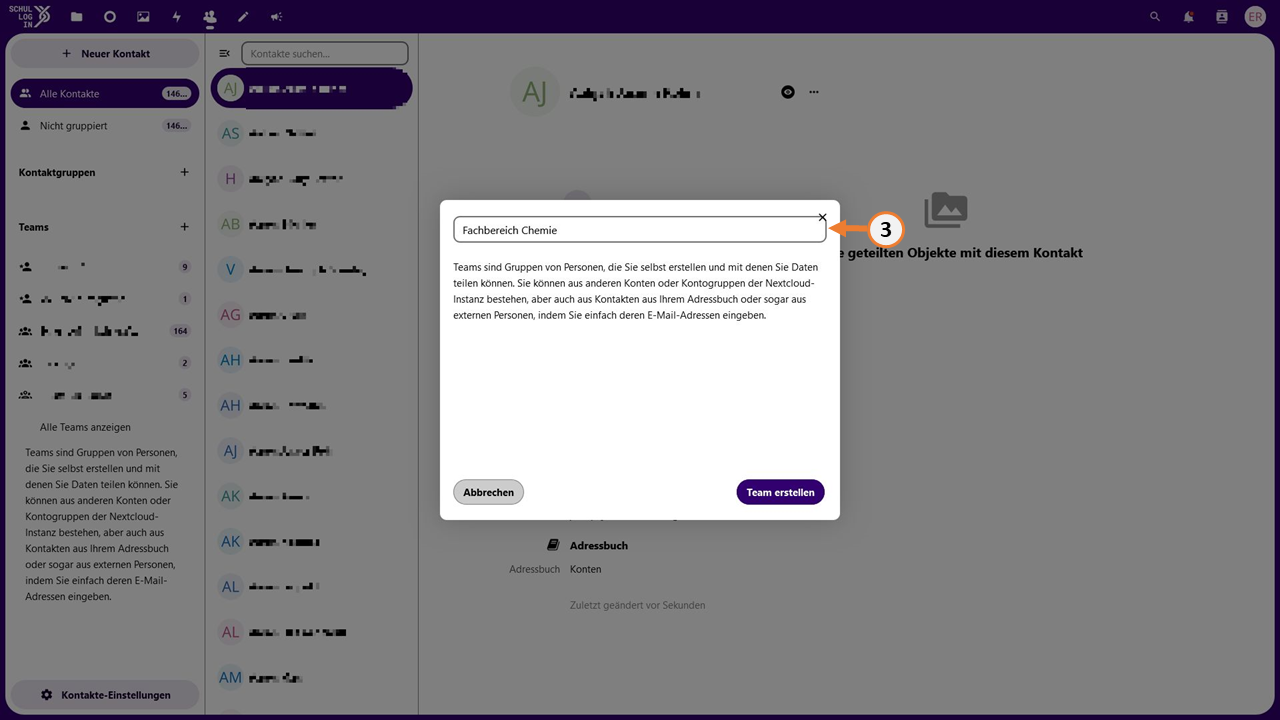Open the Dashboard circle icon in top bar

tap(110, 17)
